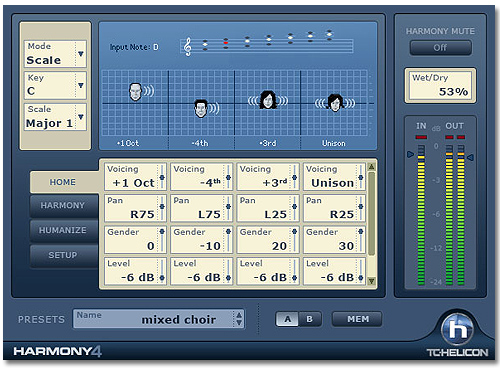Switch to the SETUP tab
500x370 pixels.
pos(63,255)
